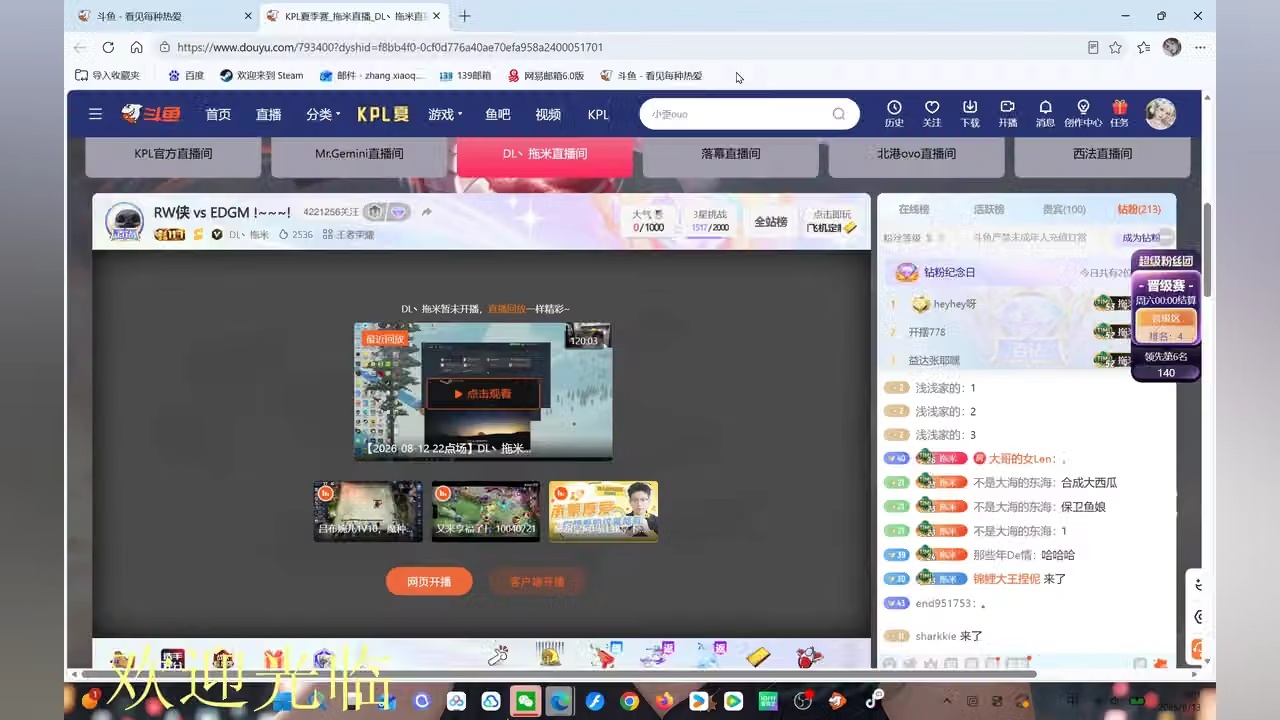Select the DL丶拖米直播间 room tab

point(545,156)
